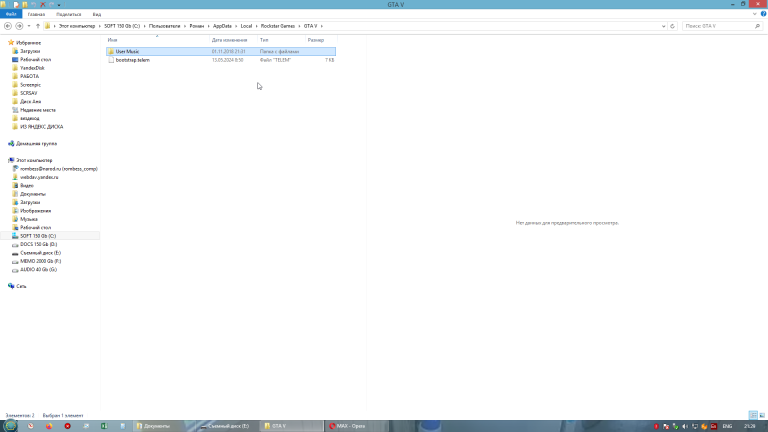Select DOCS 150 Gb (D:) drive
Screen dimensions: 768x432
tap(38, 244)
